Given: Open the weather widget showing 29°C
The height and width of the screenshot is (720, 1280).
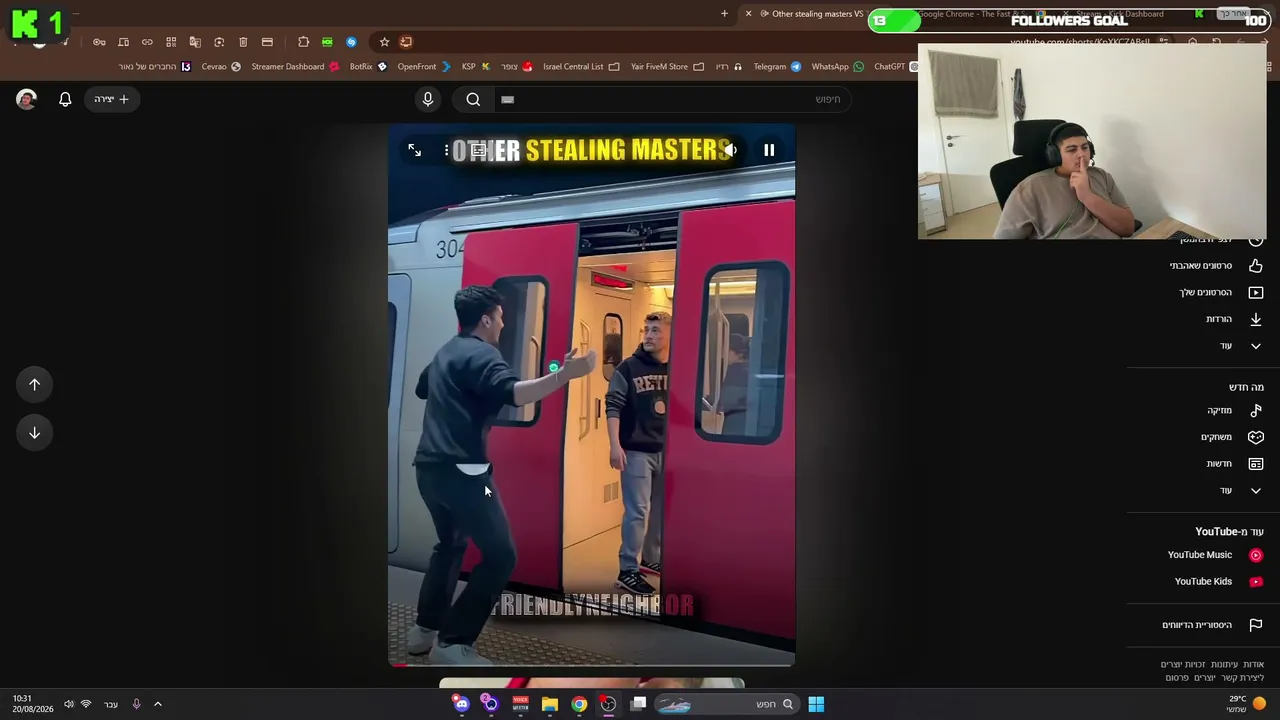Looking at the screenshot, I should [1245, 704].
